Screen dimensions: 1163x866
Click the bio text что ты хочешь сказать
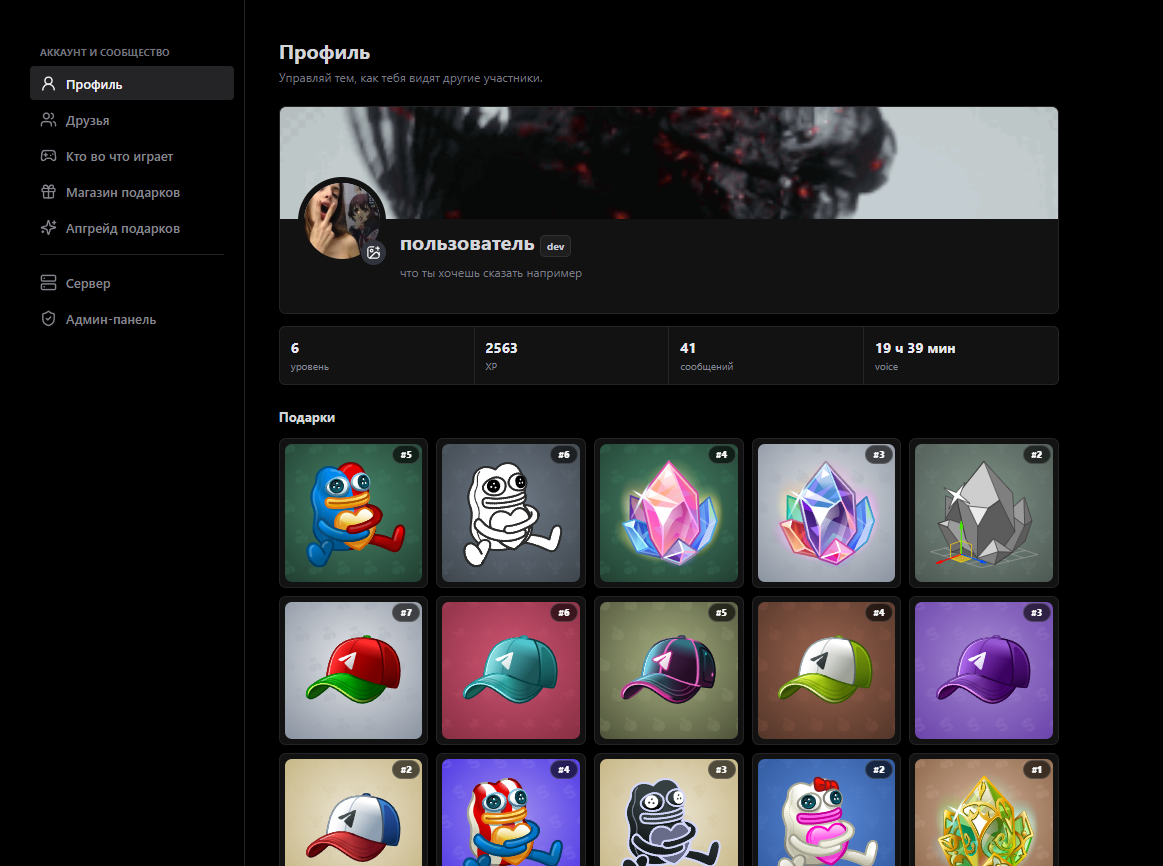click(491, 274)
